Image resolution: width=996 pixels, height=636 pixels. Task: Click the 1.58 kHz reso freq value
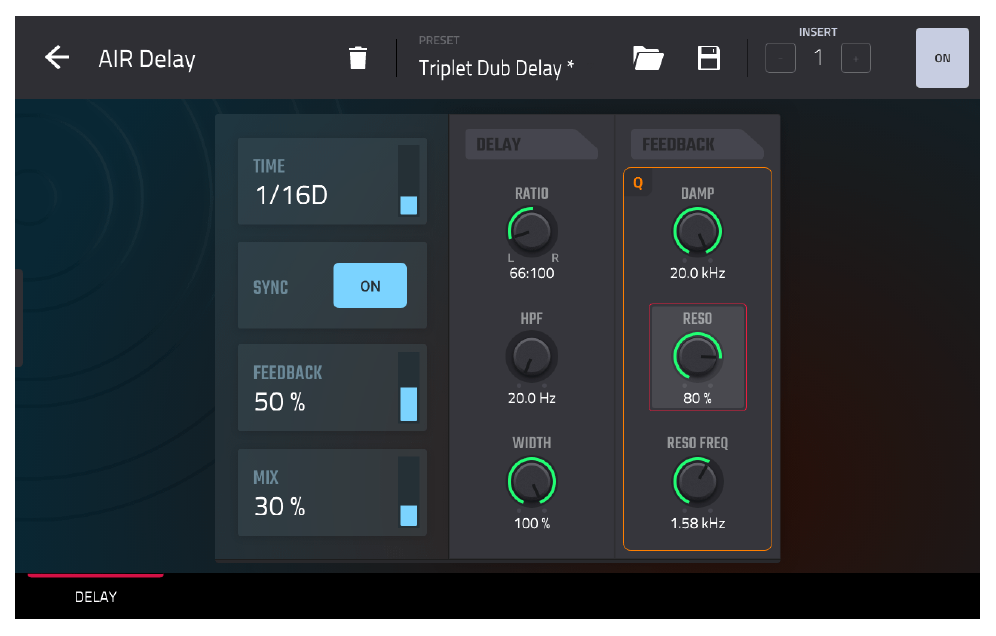tap(697, 524)
